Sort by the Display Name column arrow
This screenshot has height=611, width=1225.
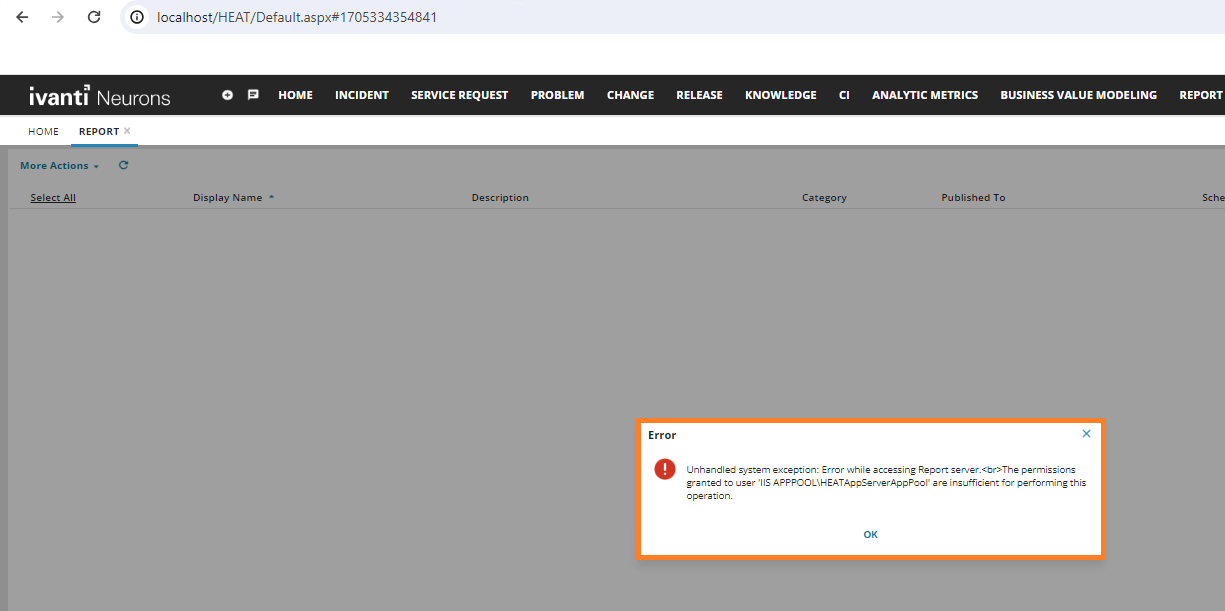pyautogui.click(x=270, y=197)
